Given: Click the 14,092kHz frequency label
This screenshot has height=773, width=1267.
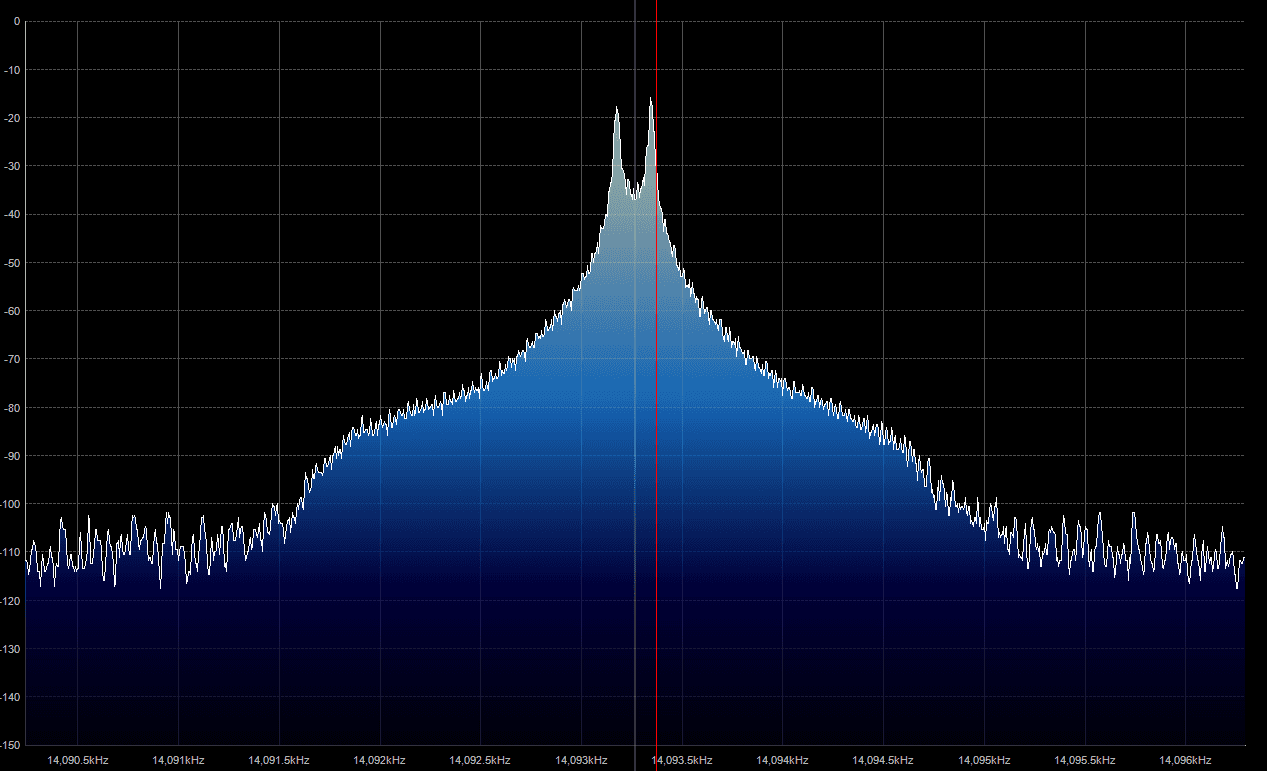Looking at the screenshot, I should point(380,760).
